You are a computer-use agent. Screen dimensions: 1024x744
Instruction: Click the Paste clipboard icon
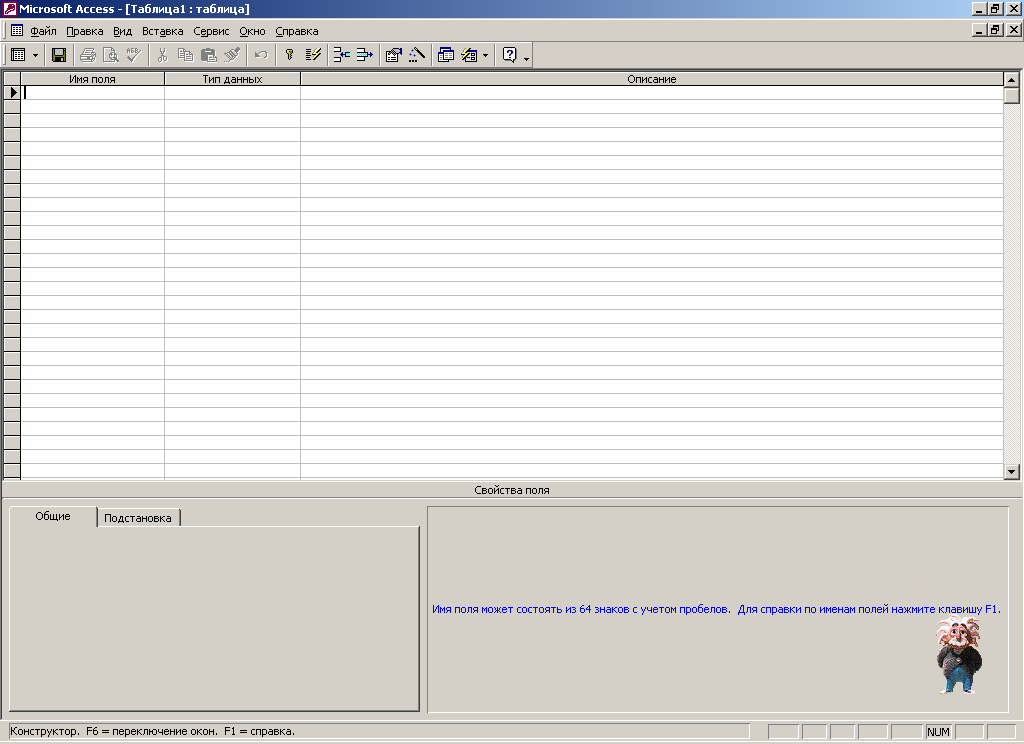pyautogui.click(x=208, y=55)
